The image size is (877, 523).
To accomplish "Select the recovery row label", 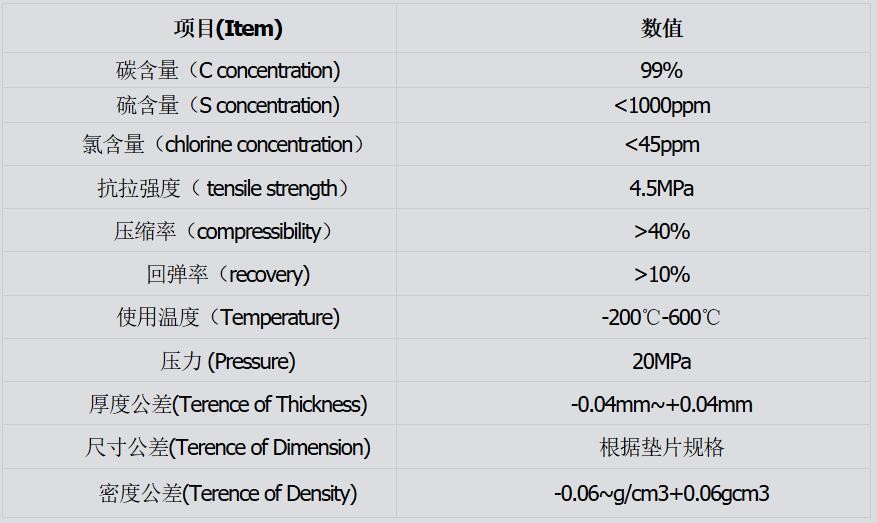I will [x=228, y=274].
